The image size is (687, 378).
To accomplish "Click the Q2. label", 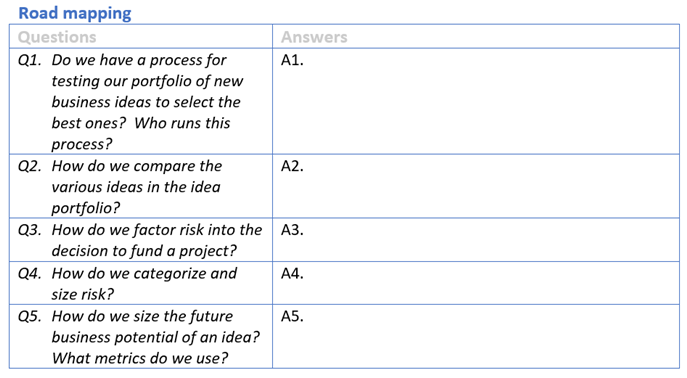I will click(29, 166).
